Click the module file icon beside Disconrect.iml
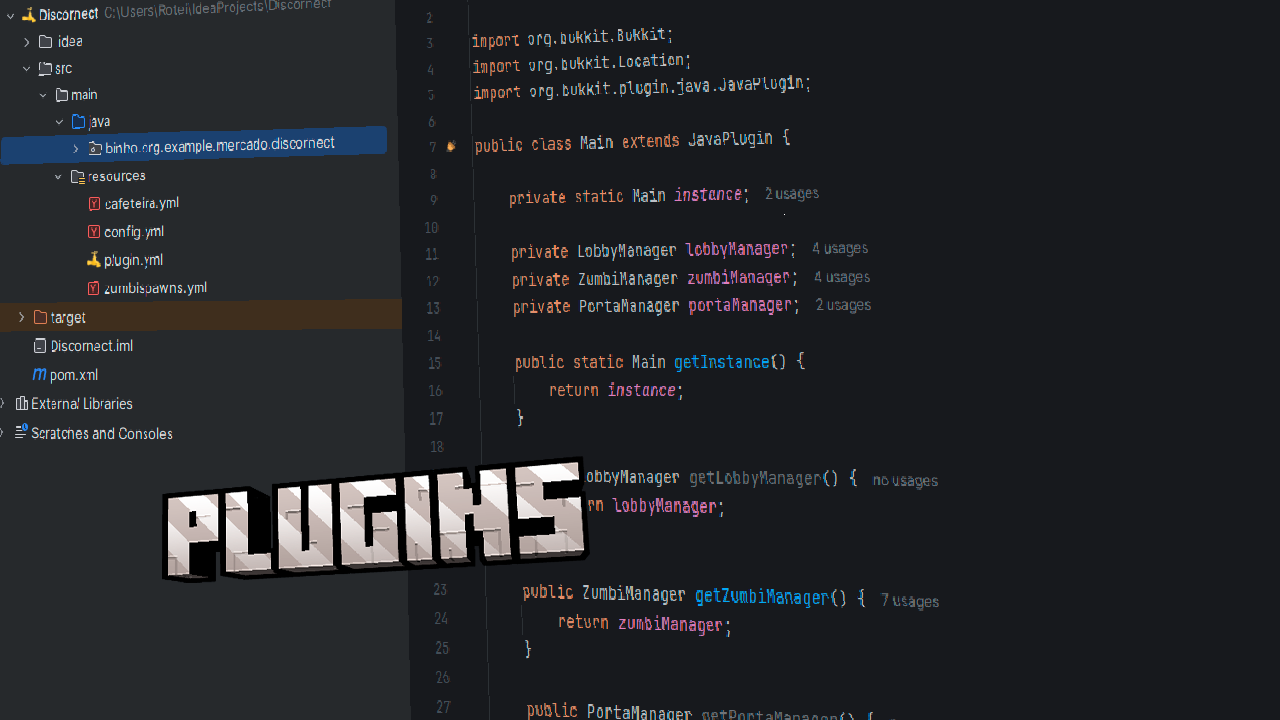 (x=38, y=345)
